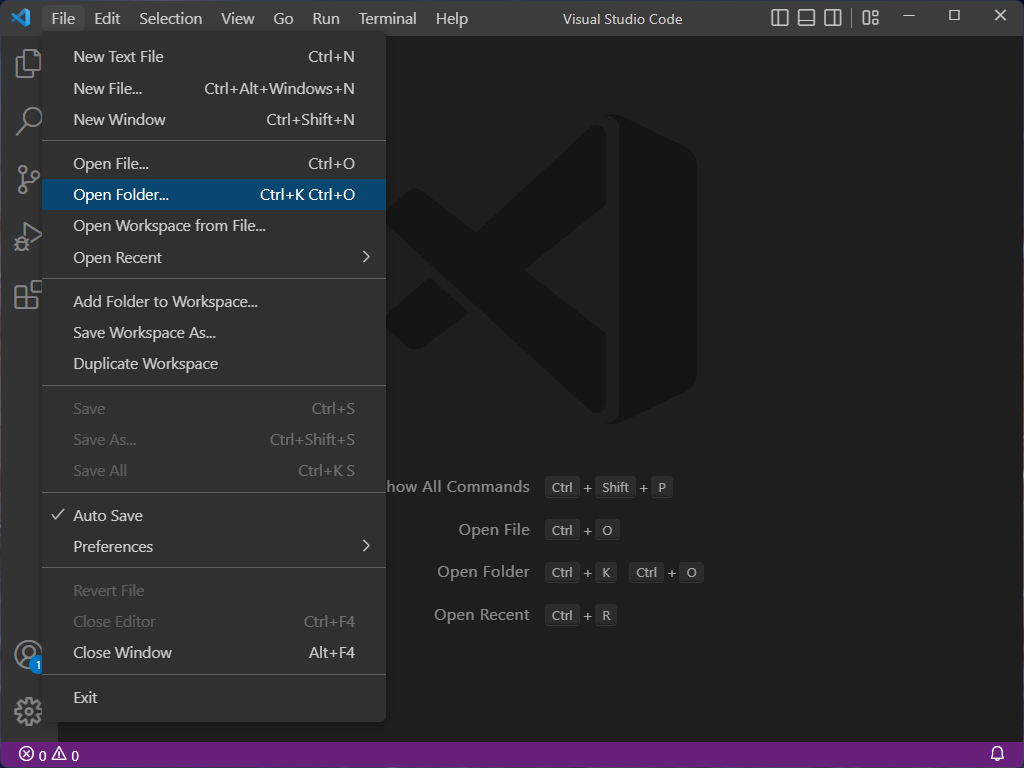
Task: Open the Run and Debug view icon
Action: 28,238
